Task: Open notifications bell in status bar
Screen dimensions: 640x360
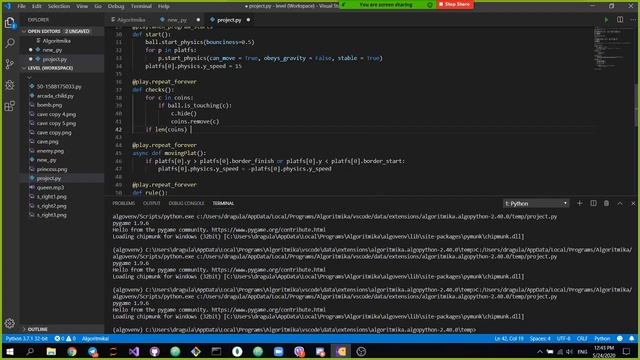Action: (x=631, y=338)
